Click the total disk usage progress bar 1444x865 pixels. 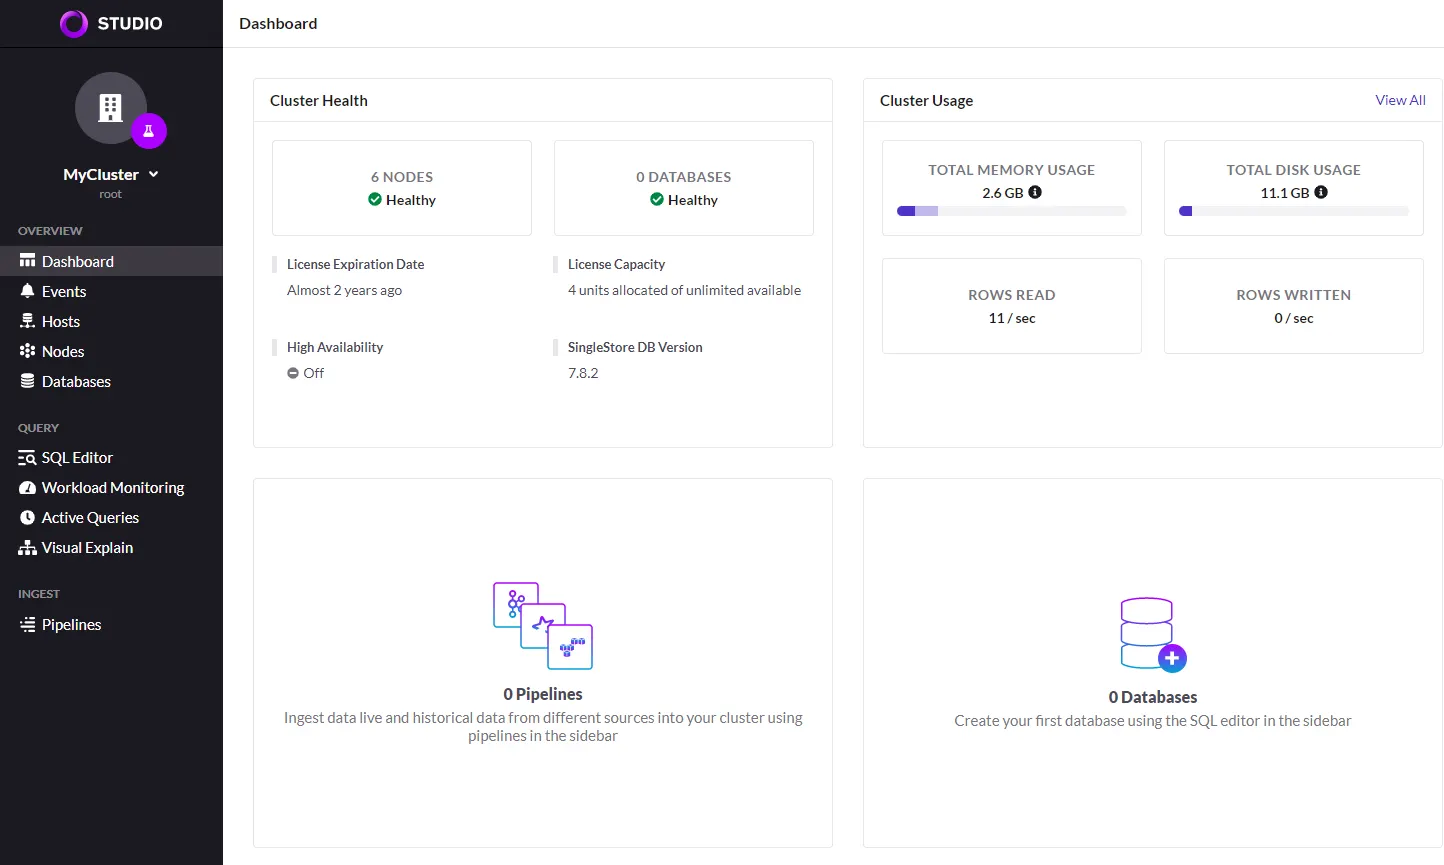1293,211
